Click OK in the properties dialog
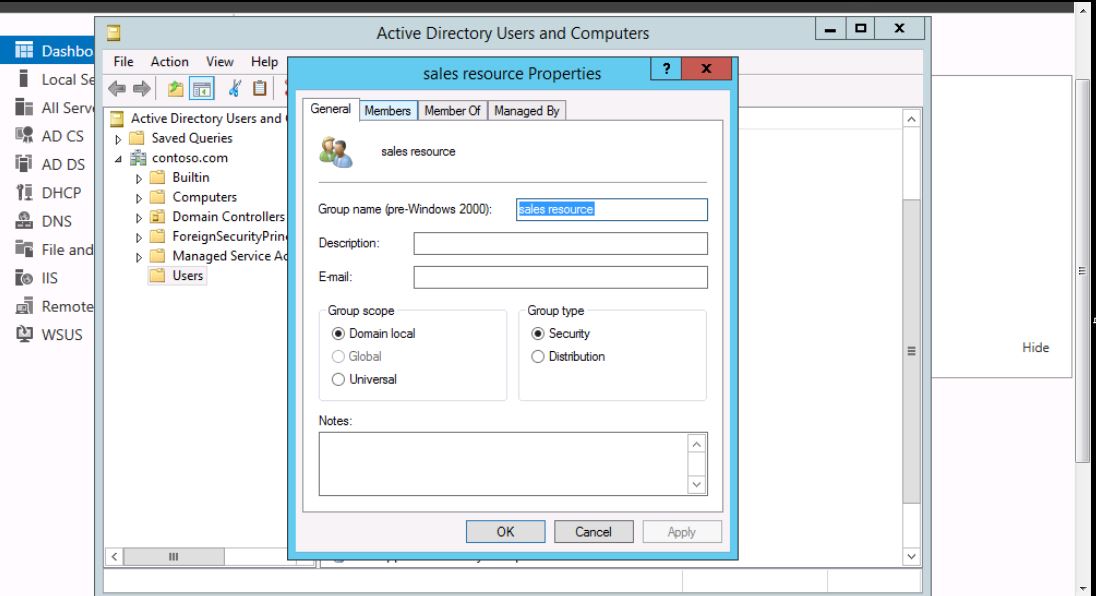1096x596 pixels. [x=505, y=532]
